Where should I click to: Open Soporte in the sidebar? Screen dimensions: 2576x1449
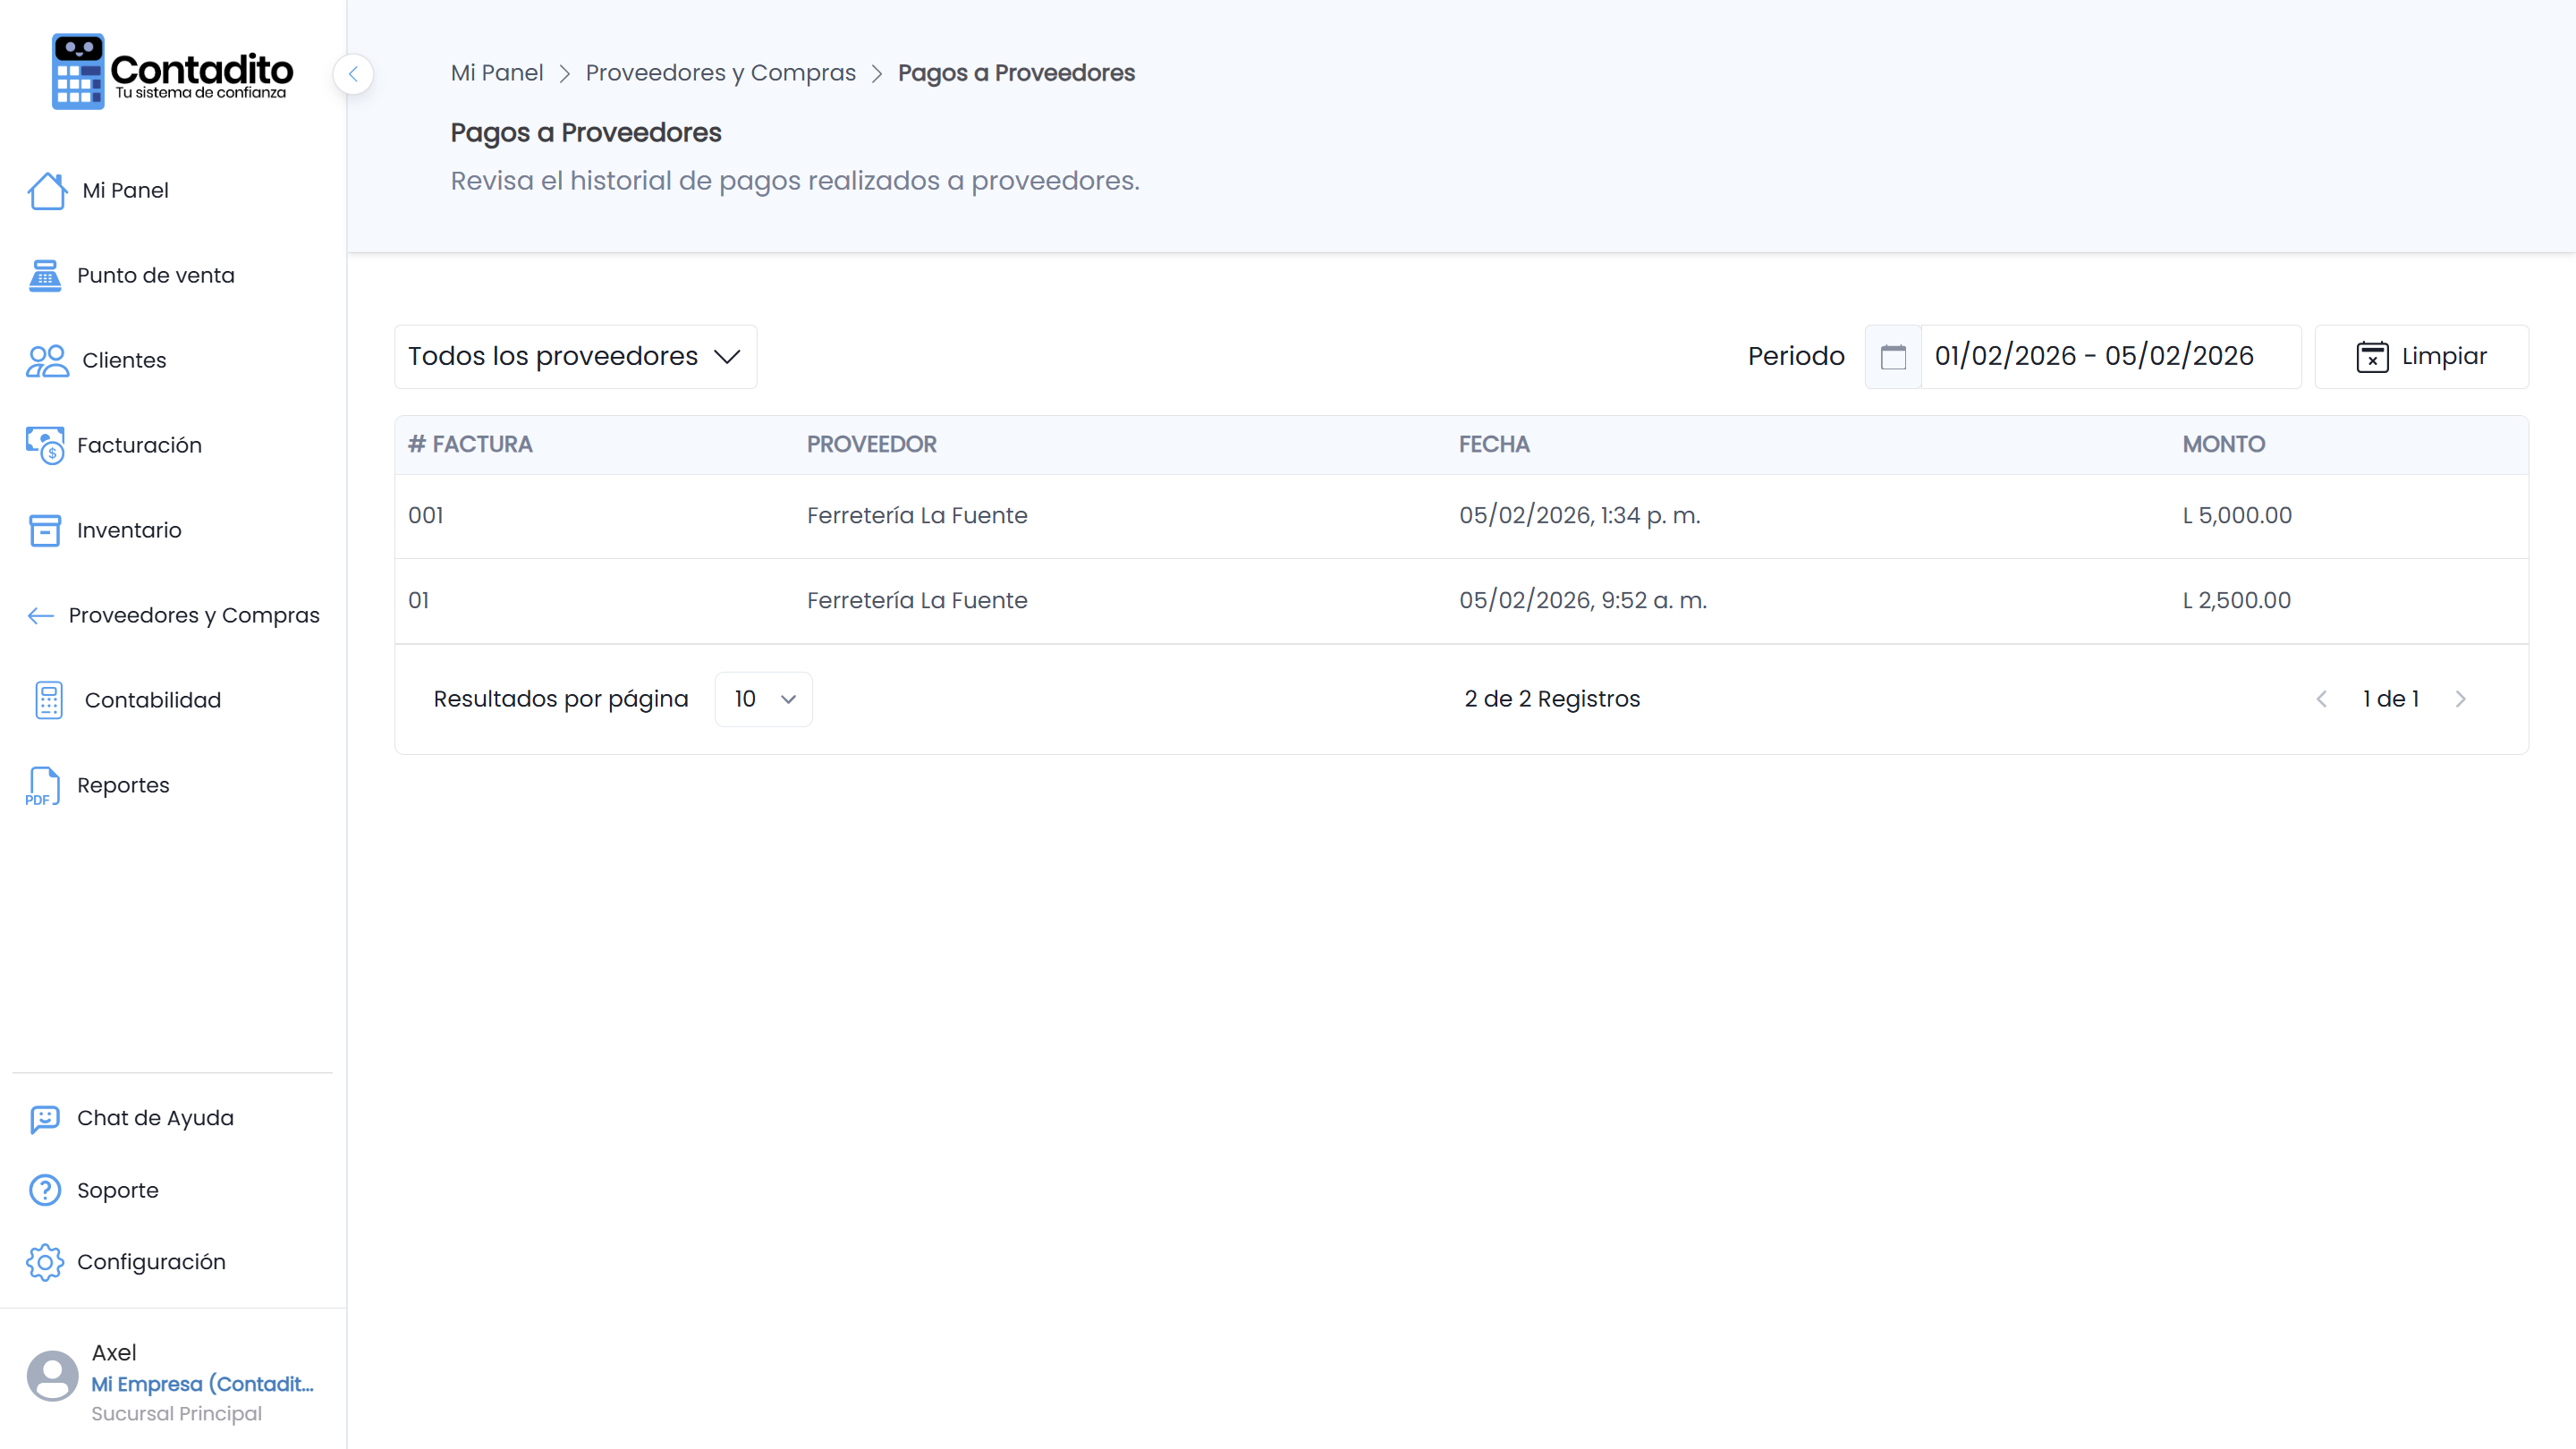(x=117, y=1190)
